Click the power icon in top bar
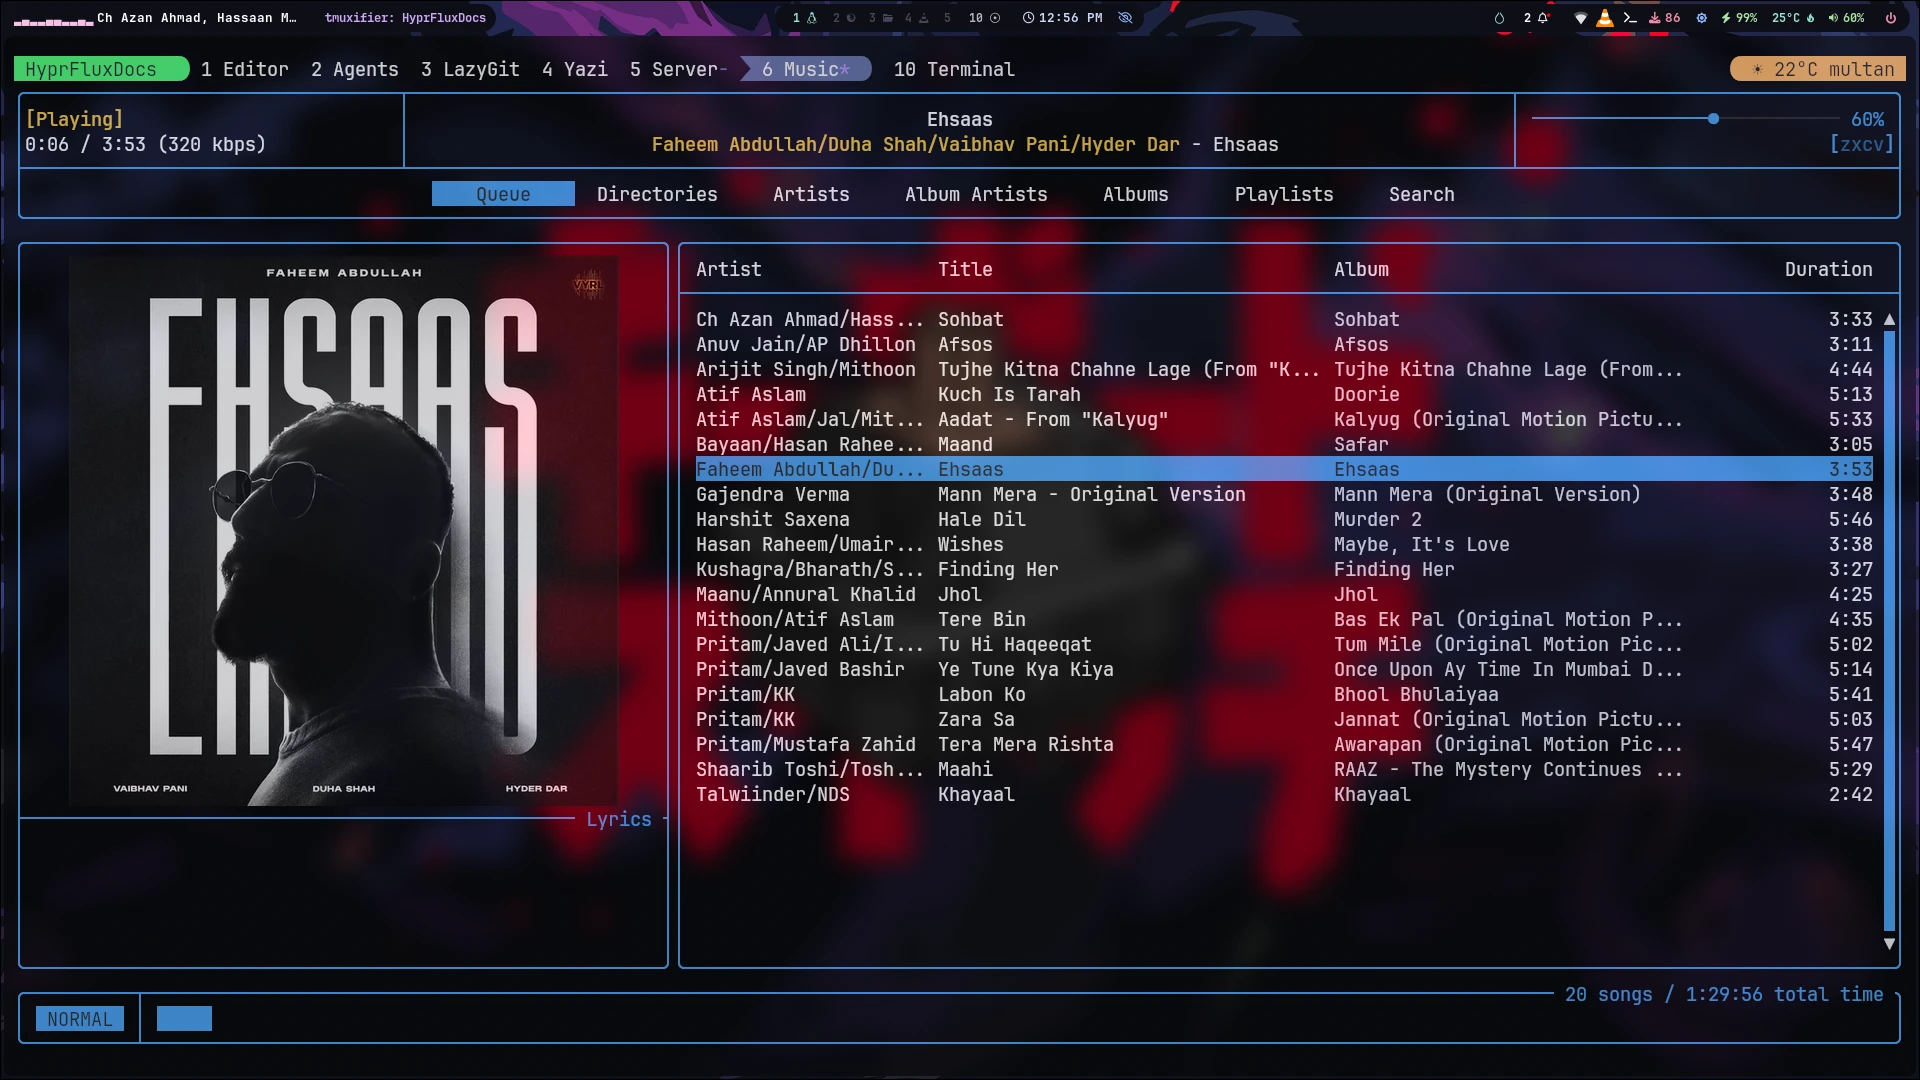Screen dimensions: 1920x1080 click(x=1891, y=18)
